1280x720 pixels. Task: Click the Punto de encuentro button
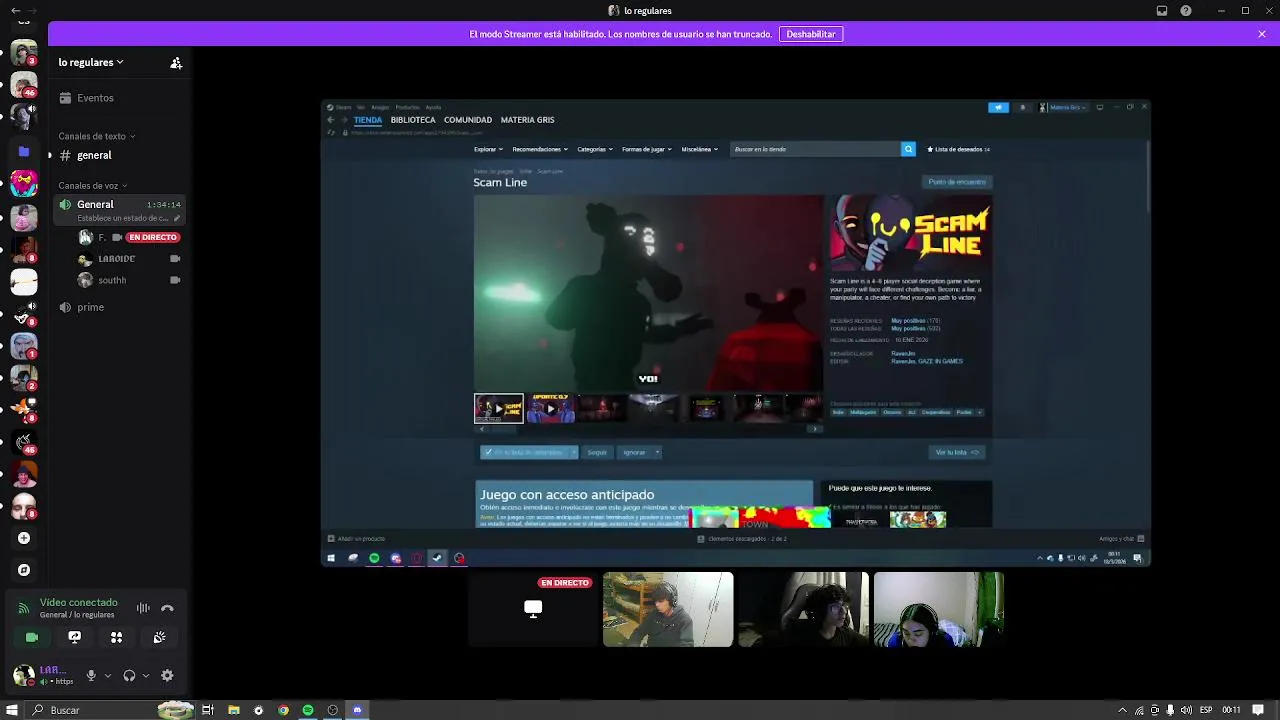point(957,182)
